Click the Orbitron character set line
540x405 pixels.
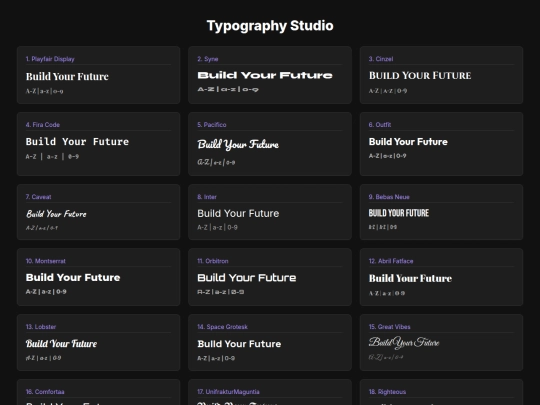coord(221,292)
